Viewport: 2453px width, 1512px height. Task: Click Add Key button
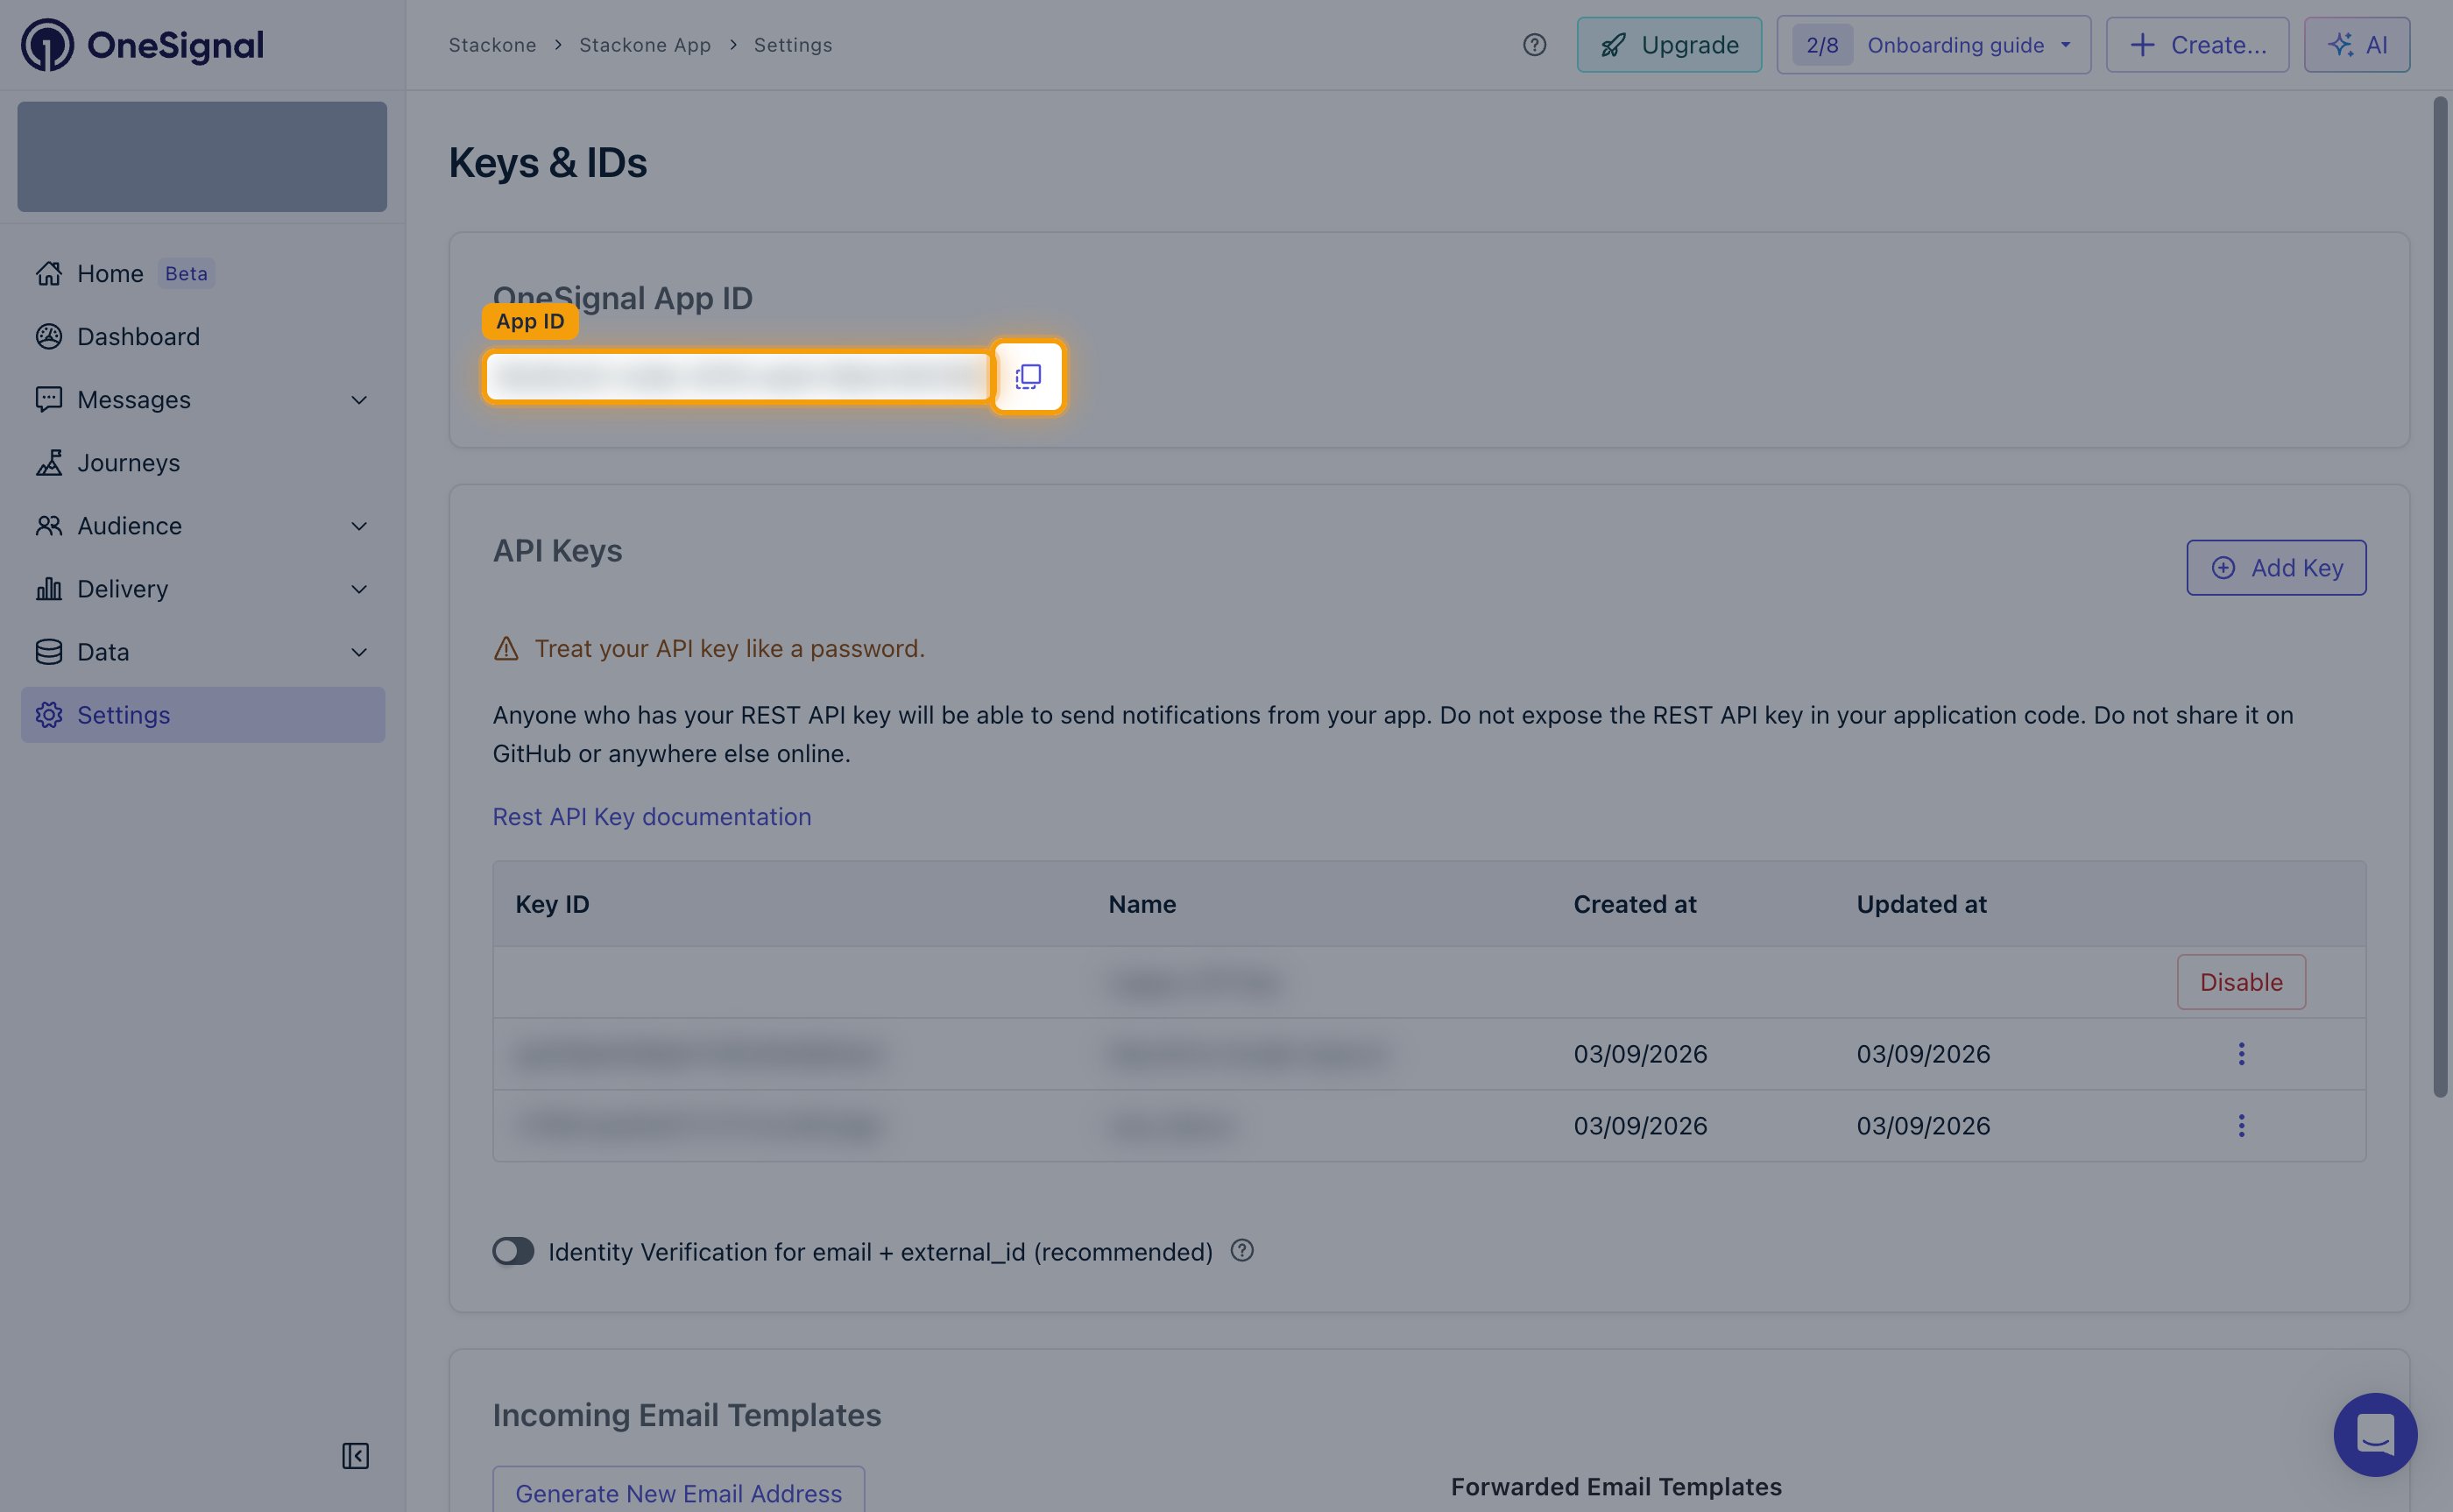tap(2276, 568)
